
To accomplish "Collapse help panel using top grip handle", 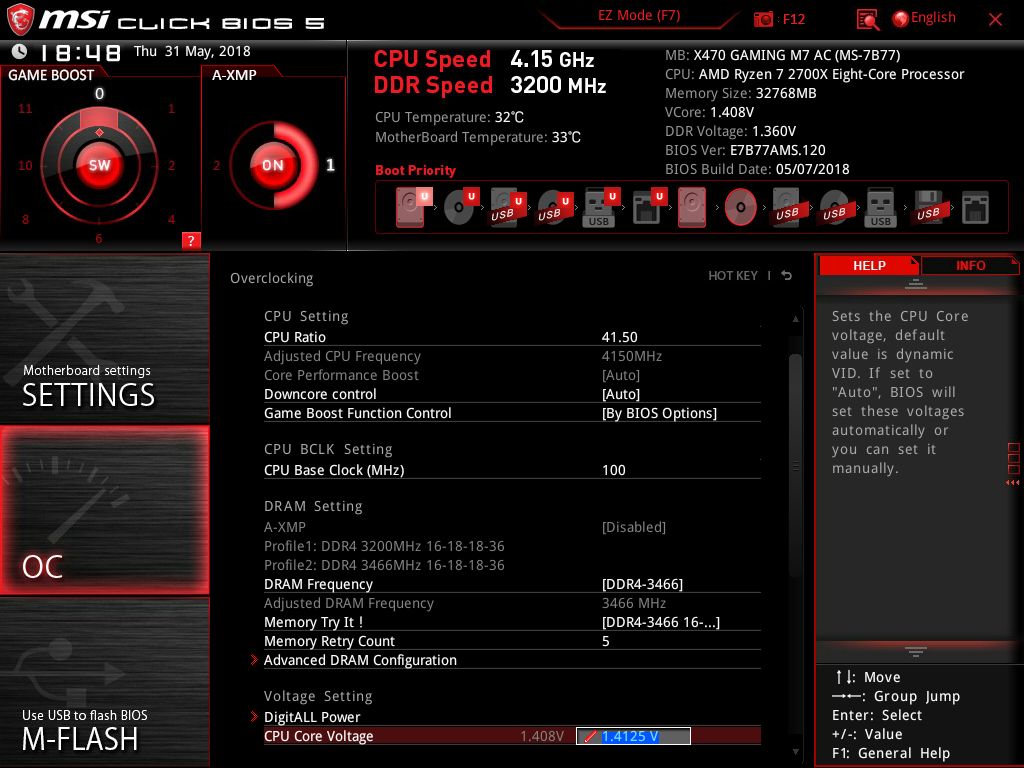I will click(915, 283).
